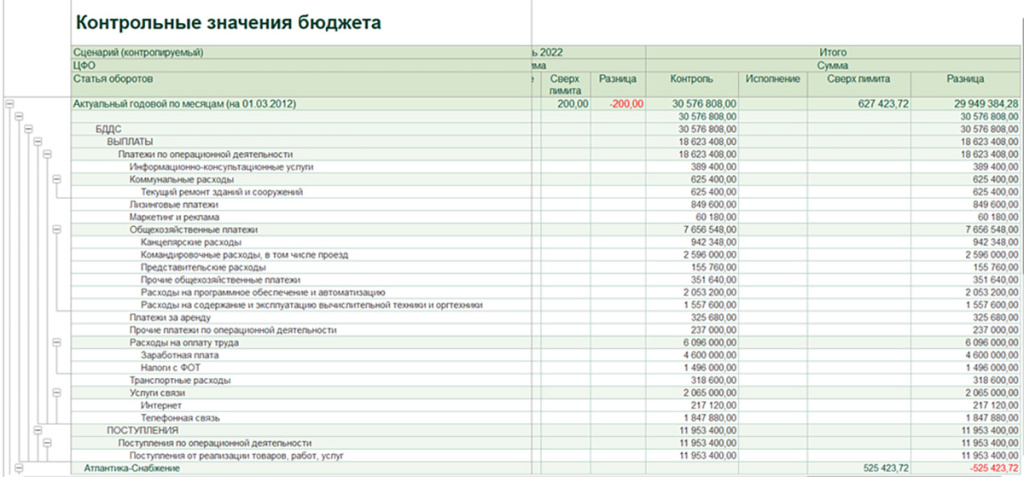This screenshot has width=1024, height=477.
Task: Collapse the 'Коммунальные расходы' group
Action: point(58,180)
